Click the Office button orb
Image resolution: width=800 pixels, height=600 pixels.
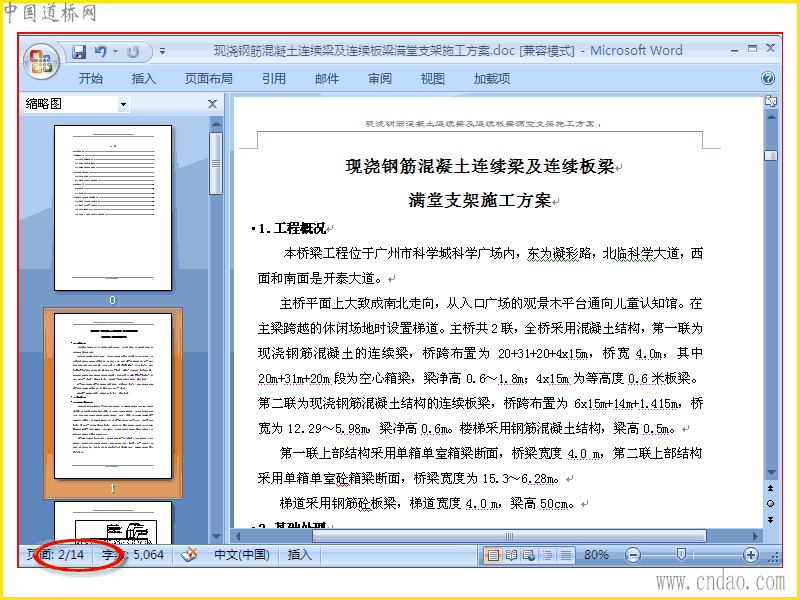click(41, 62)
